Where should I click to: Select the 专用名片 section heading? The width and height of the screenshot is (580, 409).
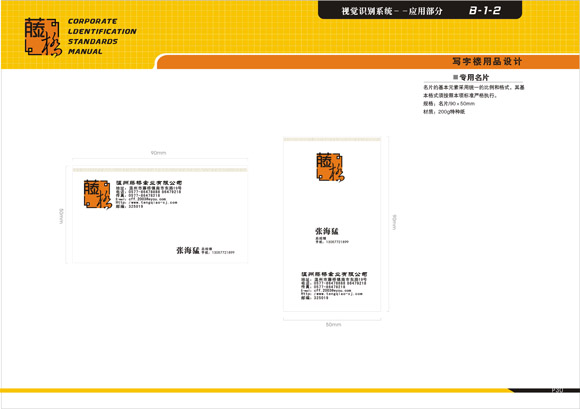pos(471,77)
